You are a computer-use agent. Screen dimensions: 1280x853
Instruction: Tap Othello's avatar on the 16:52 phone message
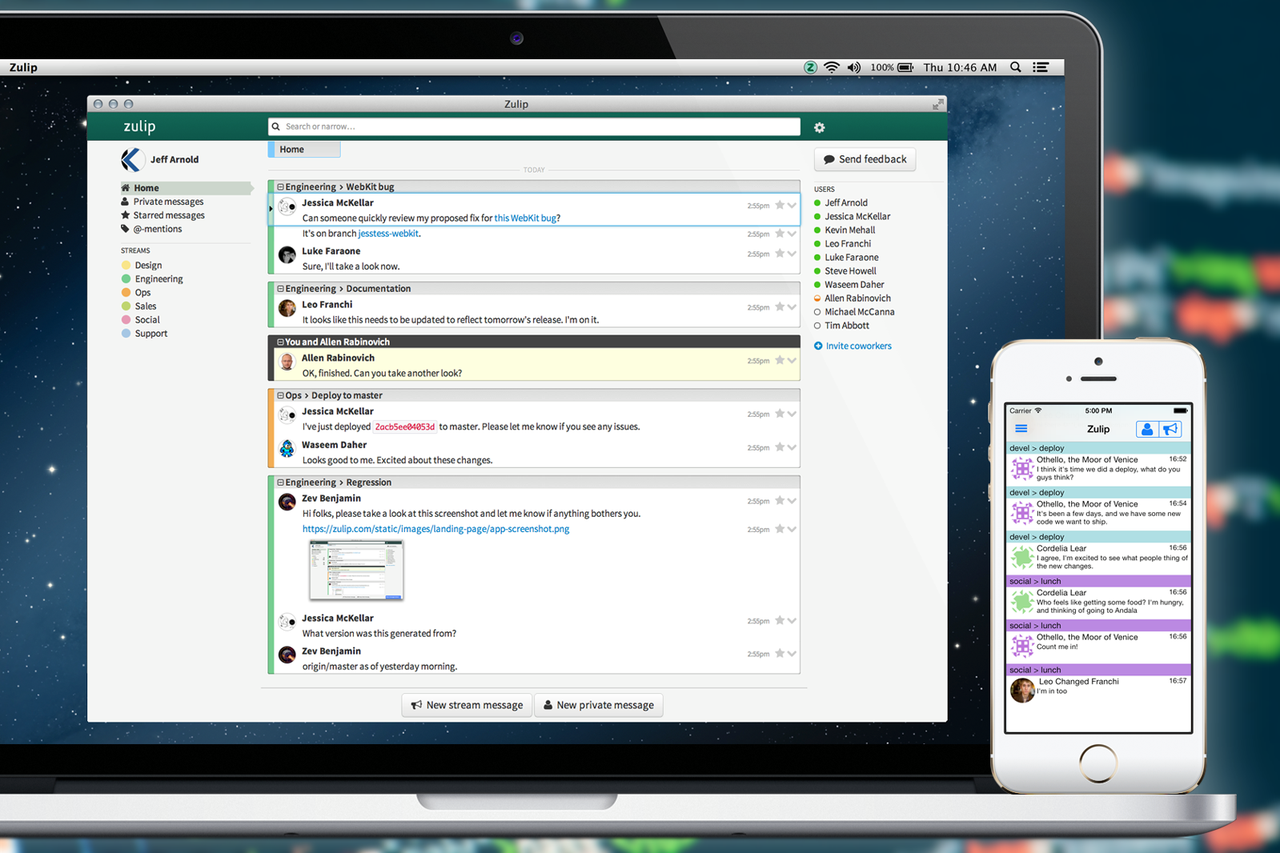coord(1022,469)
